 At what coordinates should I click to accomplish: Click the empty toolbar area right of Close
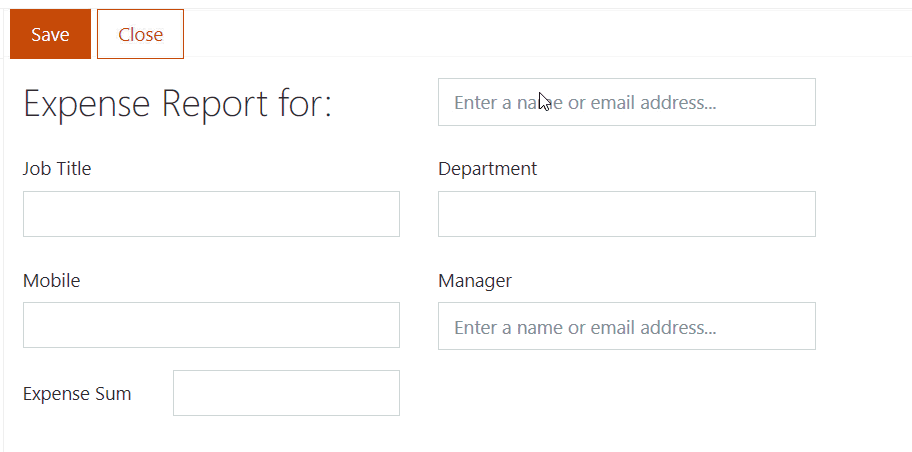pyautogui.click(x=547, y=34)
